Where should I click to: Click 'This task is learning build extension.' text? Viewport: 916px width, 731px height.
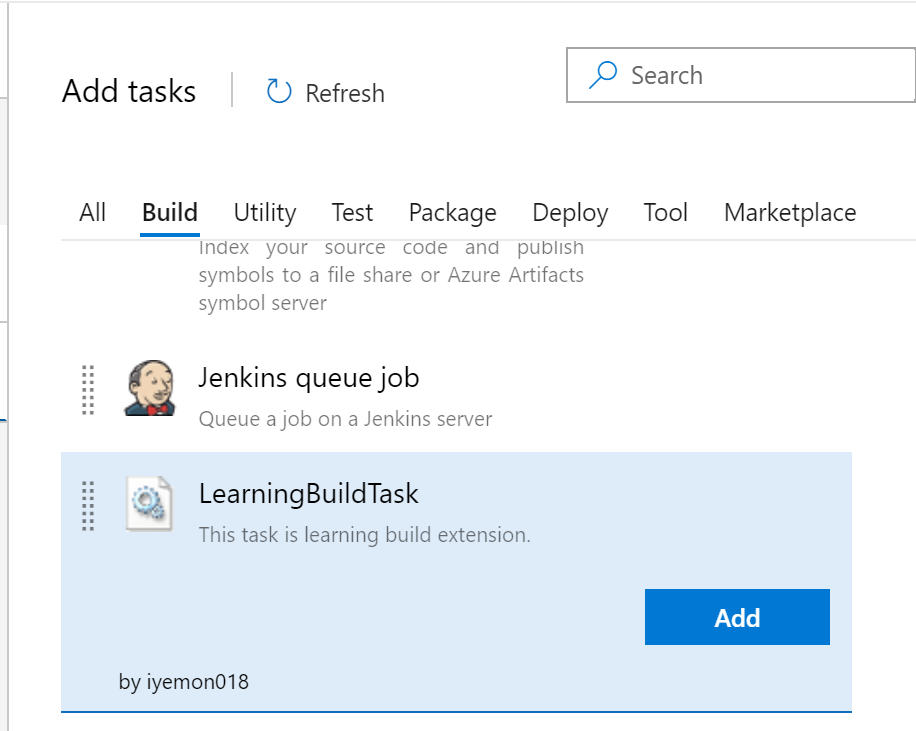(365, 535)
